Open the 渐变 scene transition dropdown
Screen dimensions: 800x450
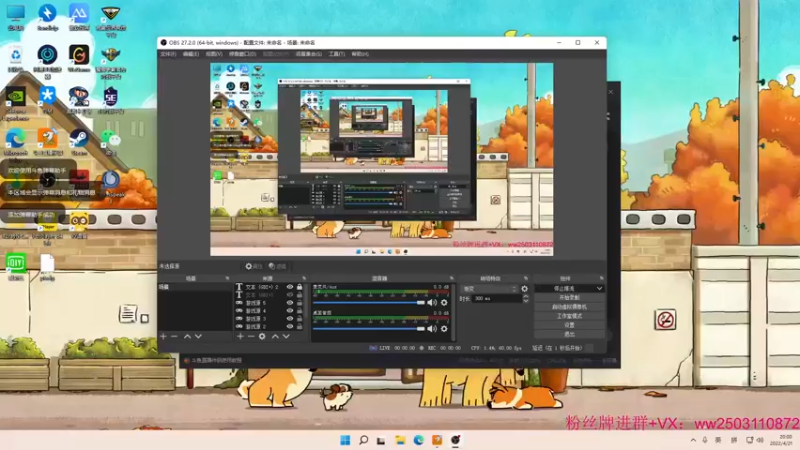tap(489, 289)
